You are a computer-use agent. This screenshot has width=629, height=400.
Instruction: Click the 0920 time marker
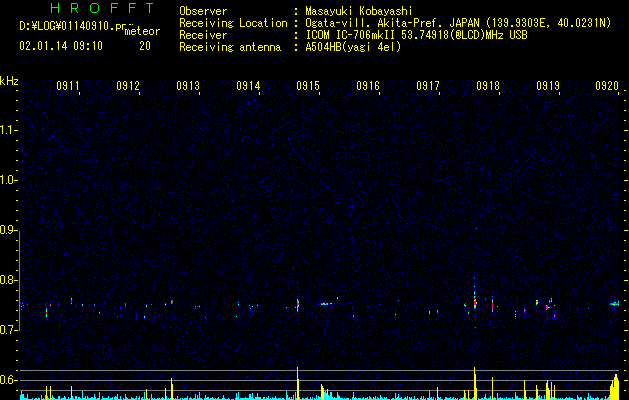point(607,86)
